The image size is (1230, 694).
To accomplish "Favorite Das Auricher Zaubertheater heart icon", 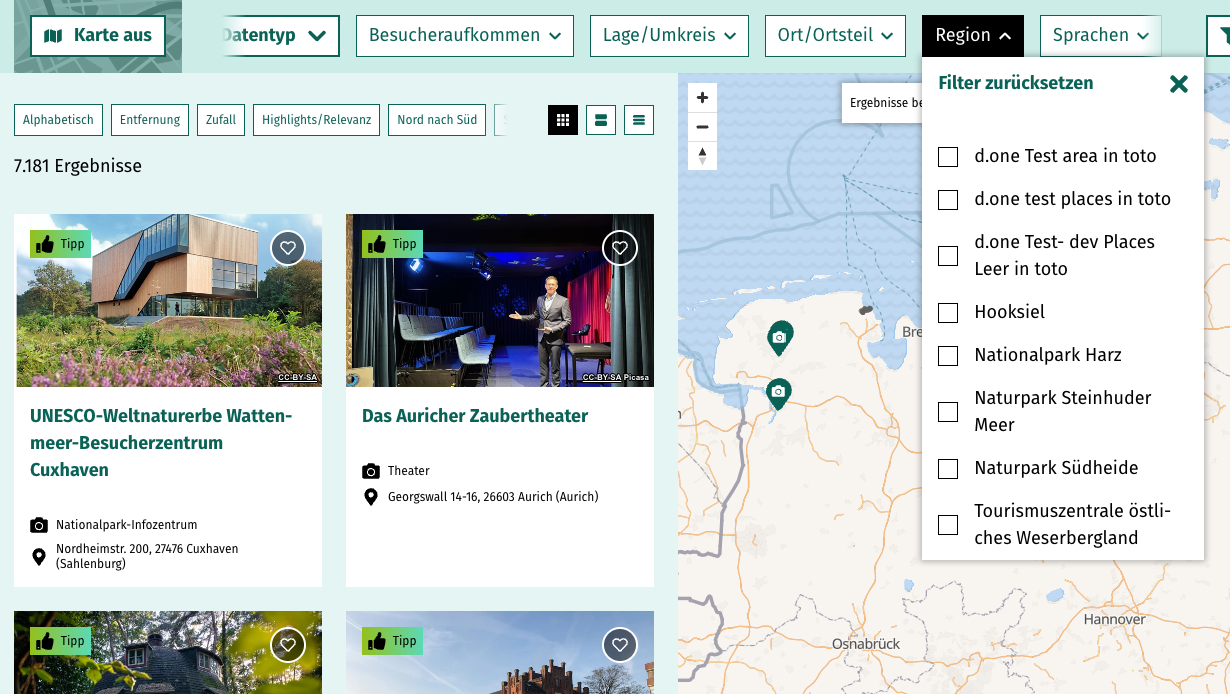I will (x=620, y=248).
